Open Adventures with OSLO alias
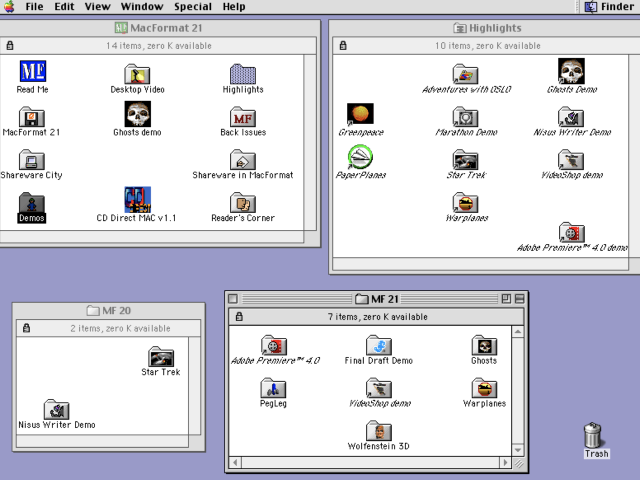Screen dimensions: 640x480 pyautogui.click(x=465, y=74)
